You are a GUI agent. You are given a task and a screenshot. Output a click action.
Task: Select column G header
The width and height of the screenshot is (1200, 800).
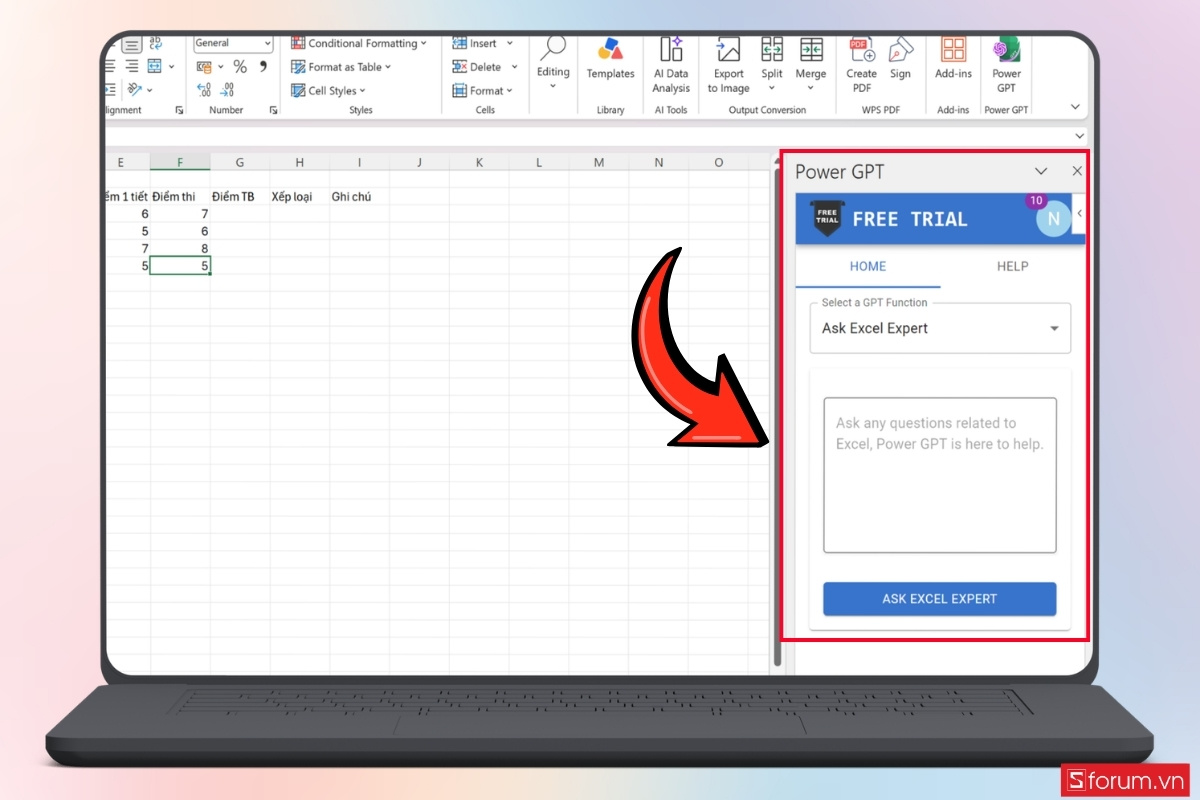[240, 162]
